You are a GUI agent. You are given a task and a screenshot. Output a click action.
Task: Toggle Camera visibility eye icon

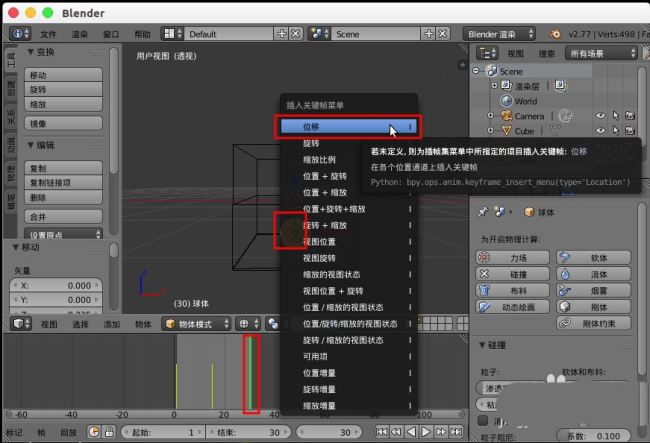coord(600,116)
